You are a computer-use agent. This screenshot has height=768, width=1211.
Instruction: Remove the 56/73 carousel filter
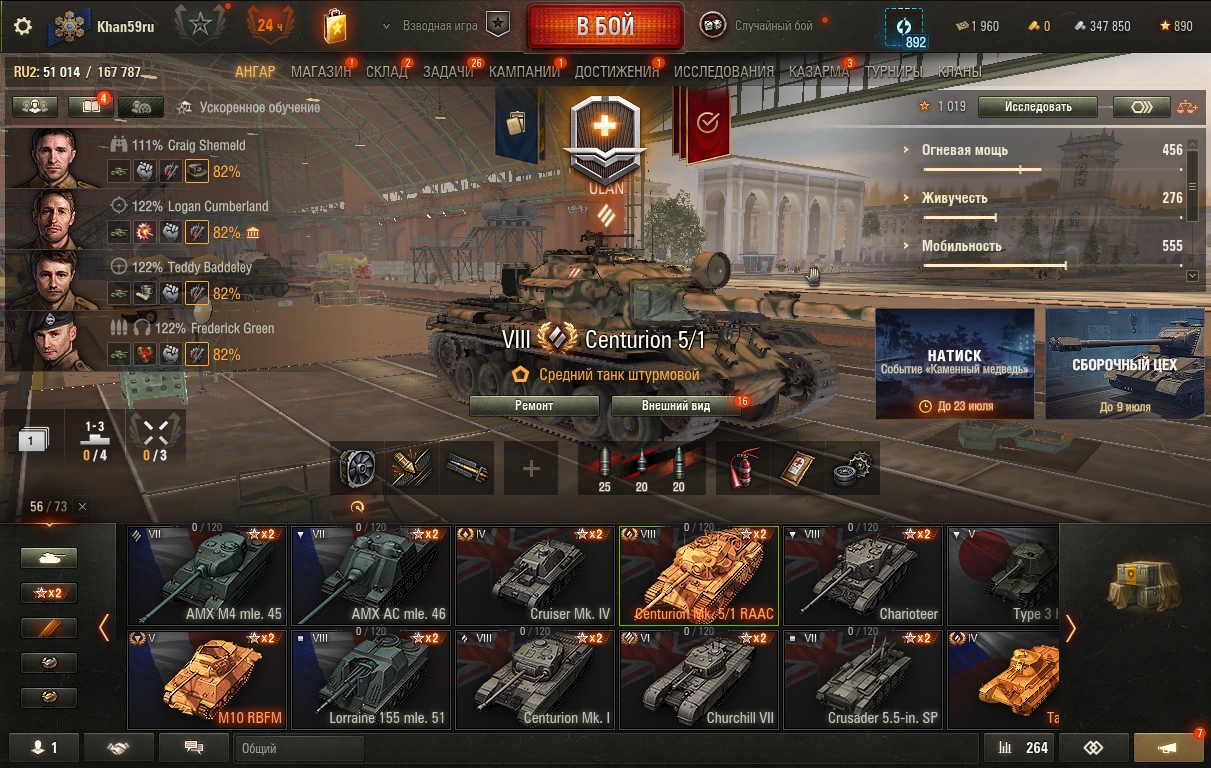click(x=82, y=507)
